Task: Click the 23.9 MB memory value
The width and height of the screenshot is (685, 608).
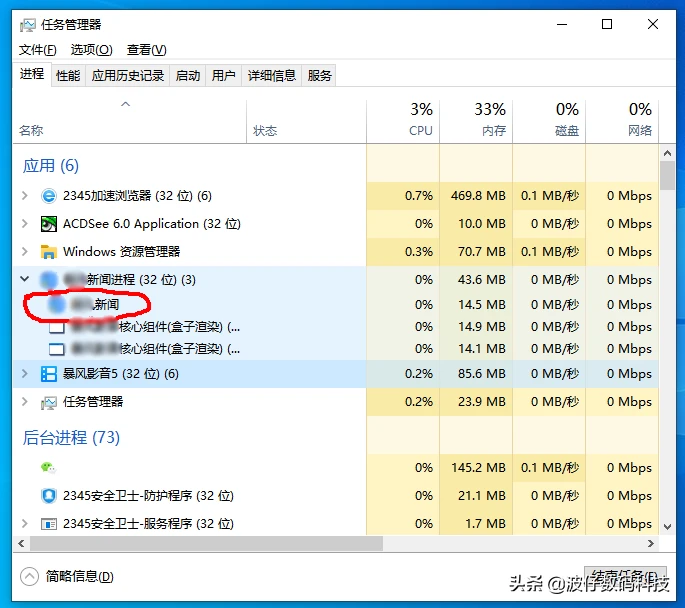Action: point(481,402)
